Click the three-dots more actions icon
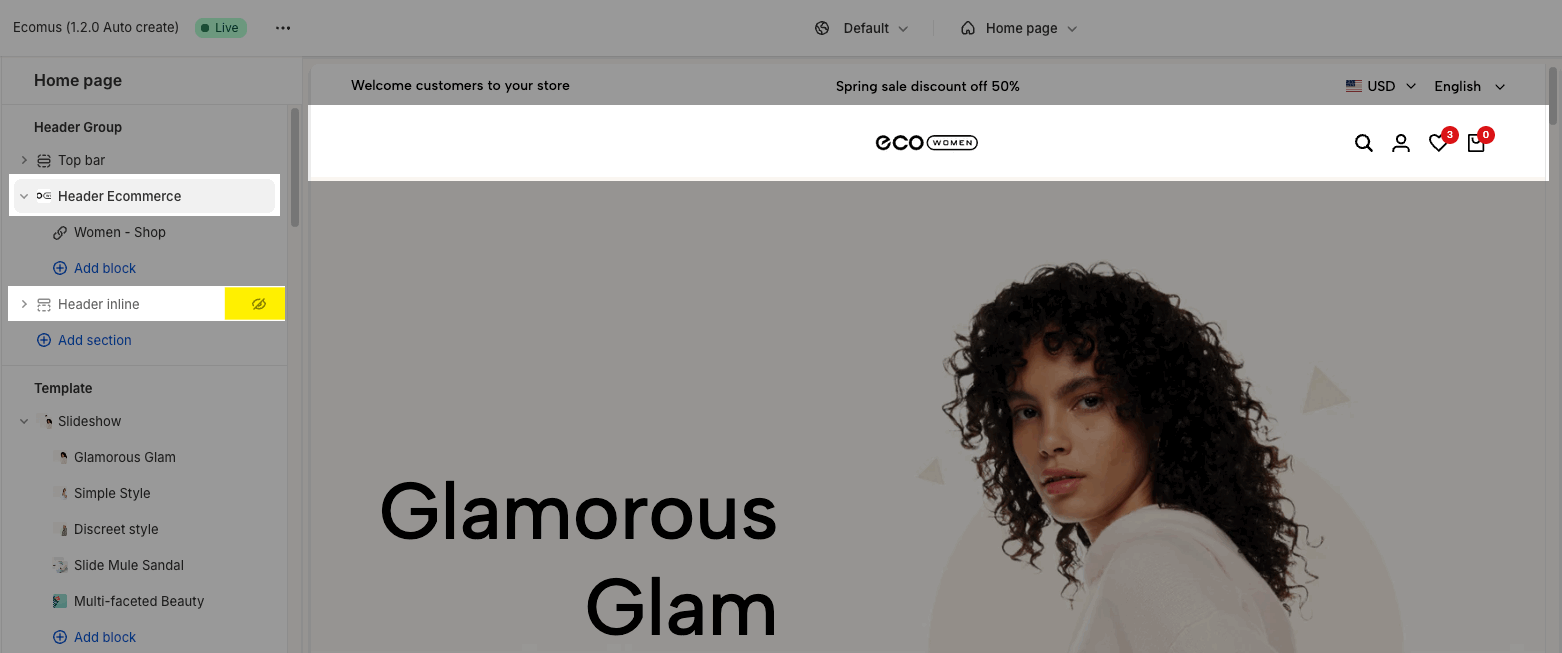This screenshot has height=653, width=1562. [x=283, y=28]
